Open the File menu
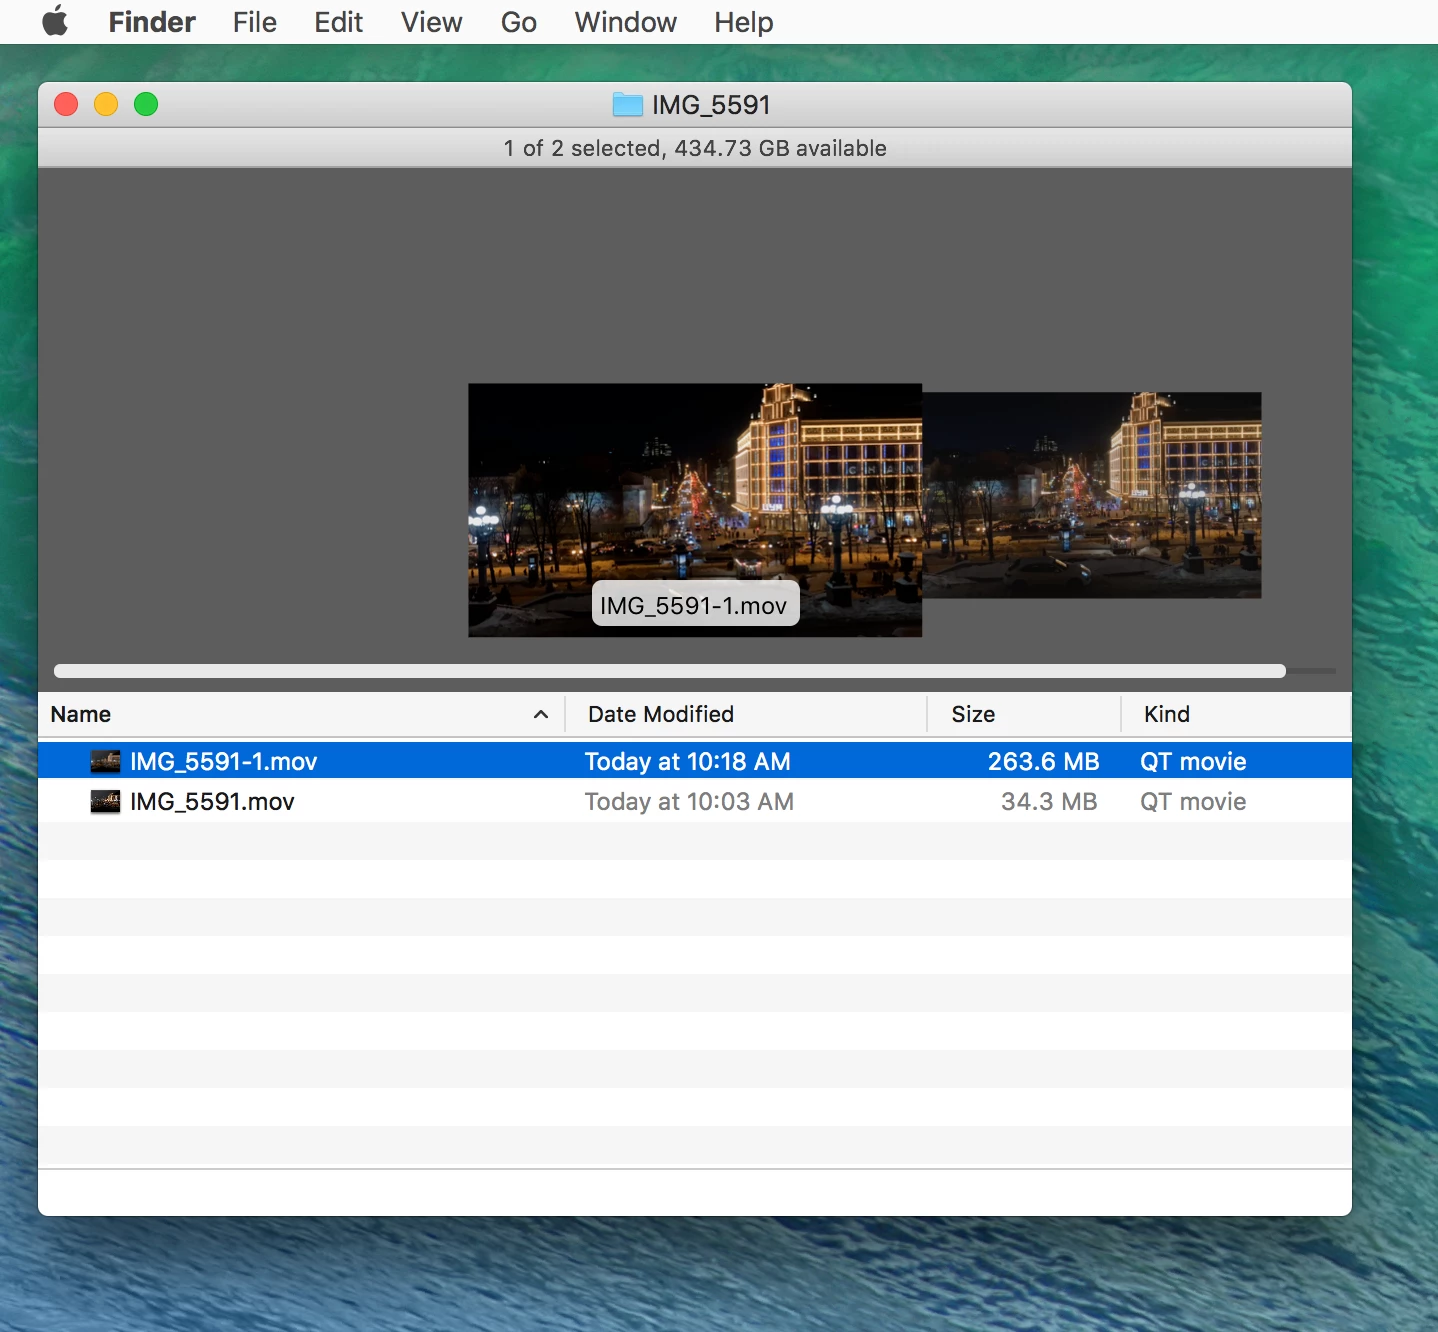 pyautogui.click(x=255, y=22)
